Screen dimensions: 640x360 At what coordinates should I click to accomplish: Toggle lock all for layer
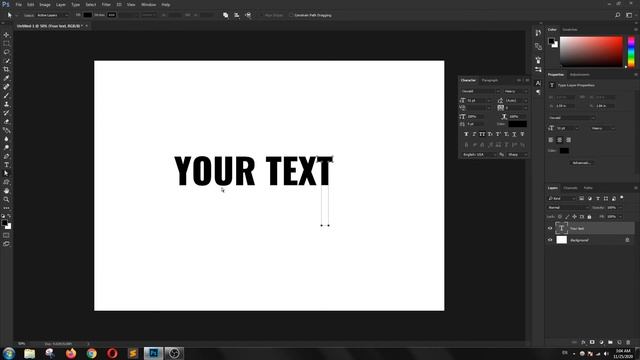coord(589,216)
